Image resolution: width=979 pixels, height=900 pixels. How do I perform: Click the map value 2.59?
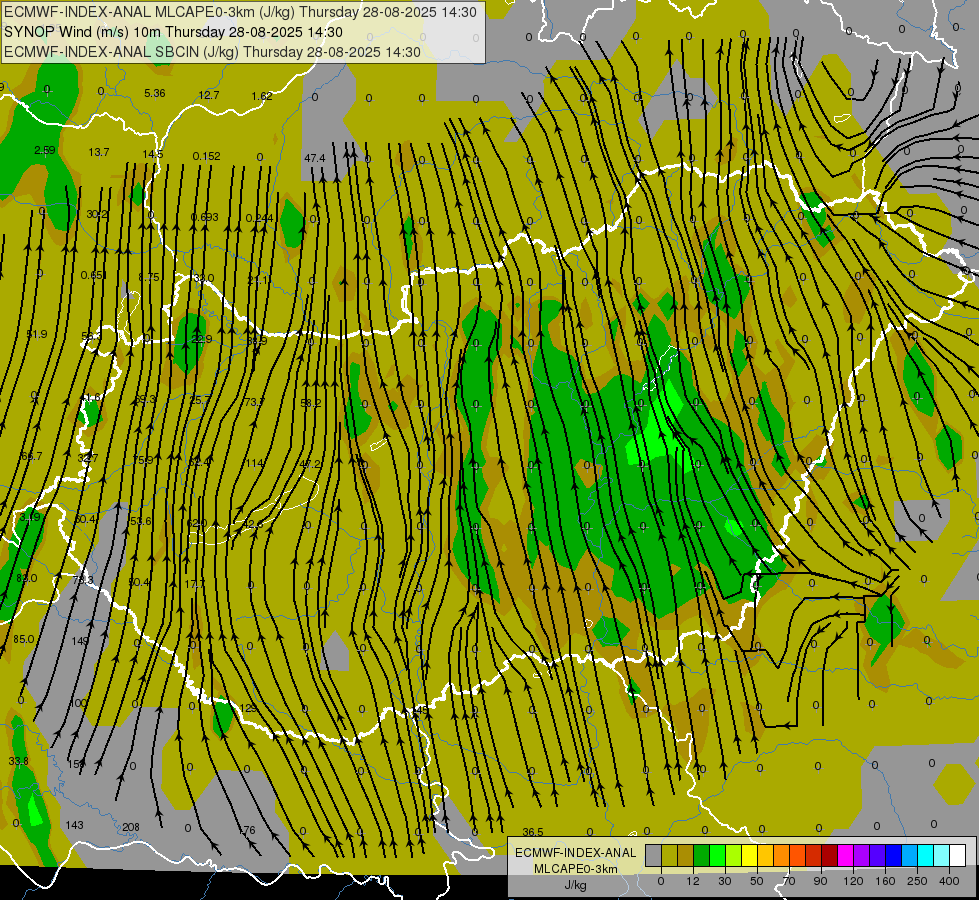coord(45,150)
